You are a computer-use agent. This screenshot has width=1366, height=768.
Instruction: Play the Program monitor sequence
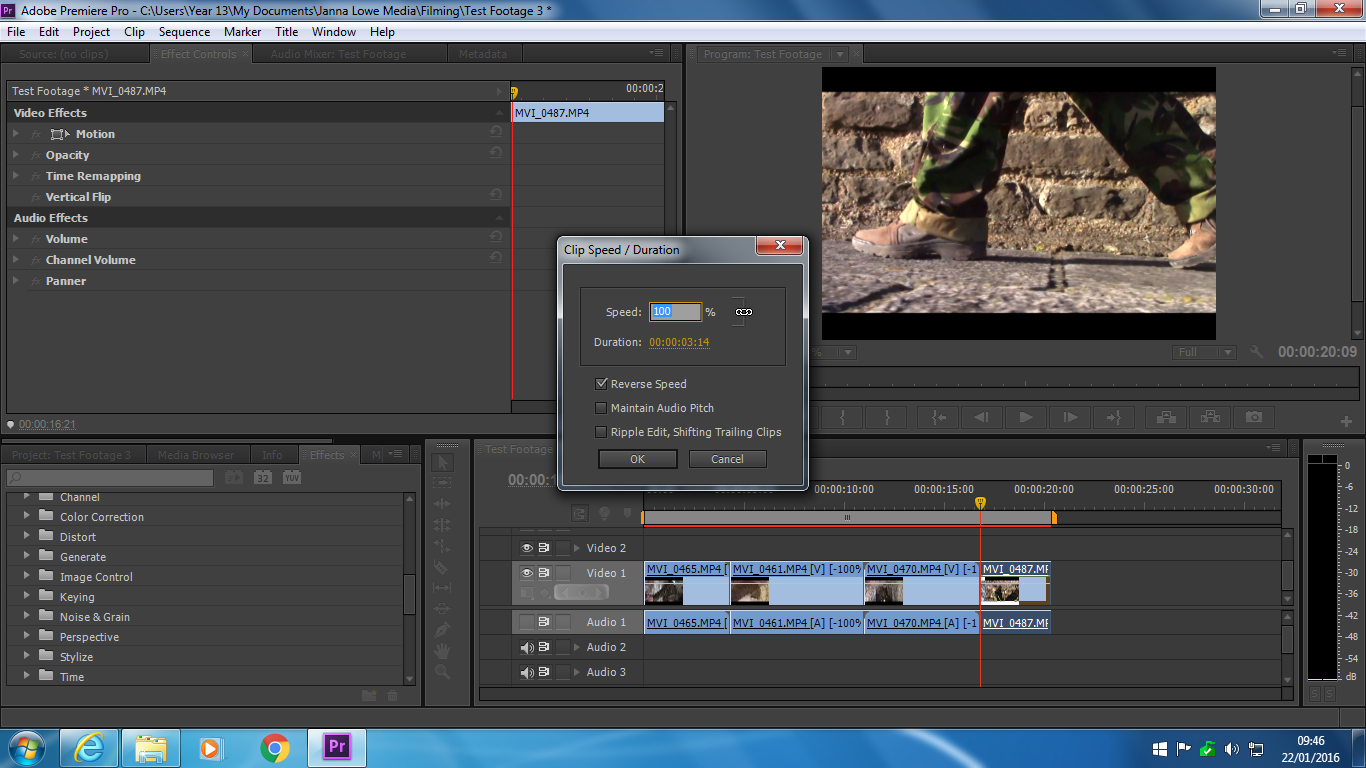[1026, 417]
